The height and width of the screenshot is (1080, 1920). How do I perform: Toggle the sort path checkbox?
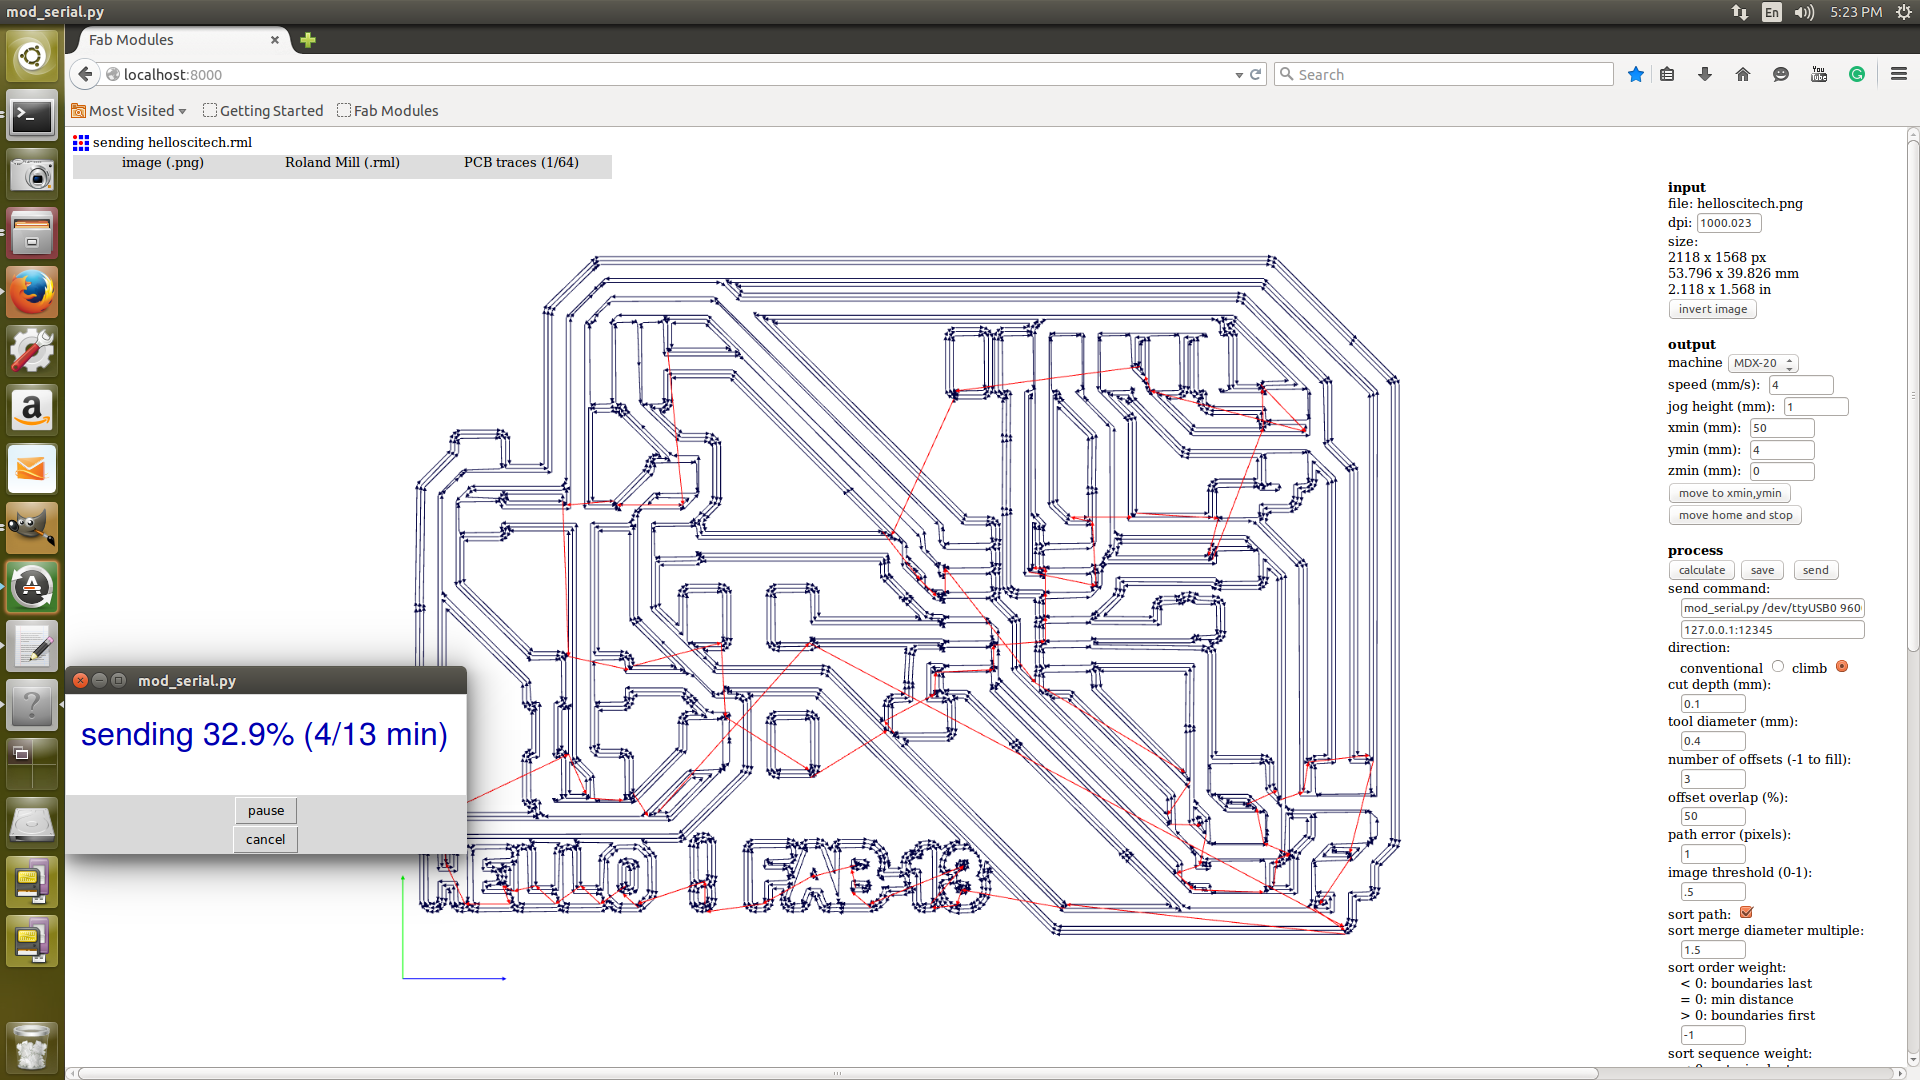[x=1746, y=913]
